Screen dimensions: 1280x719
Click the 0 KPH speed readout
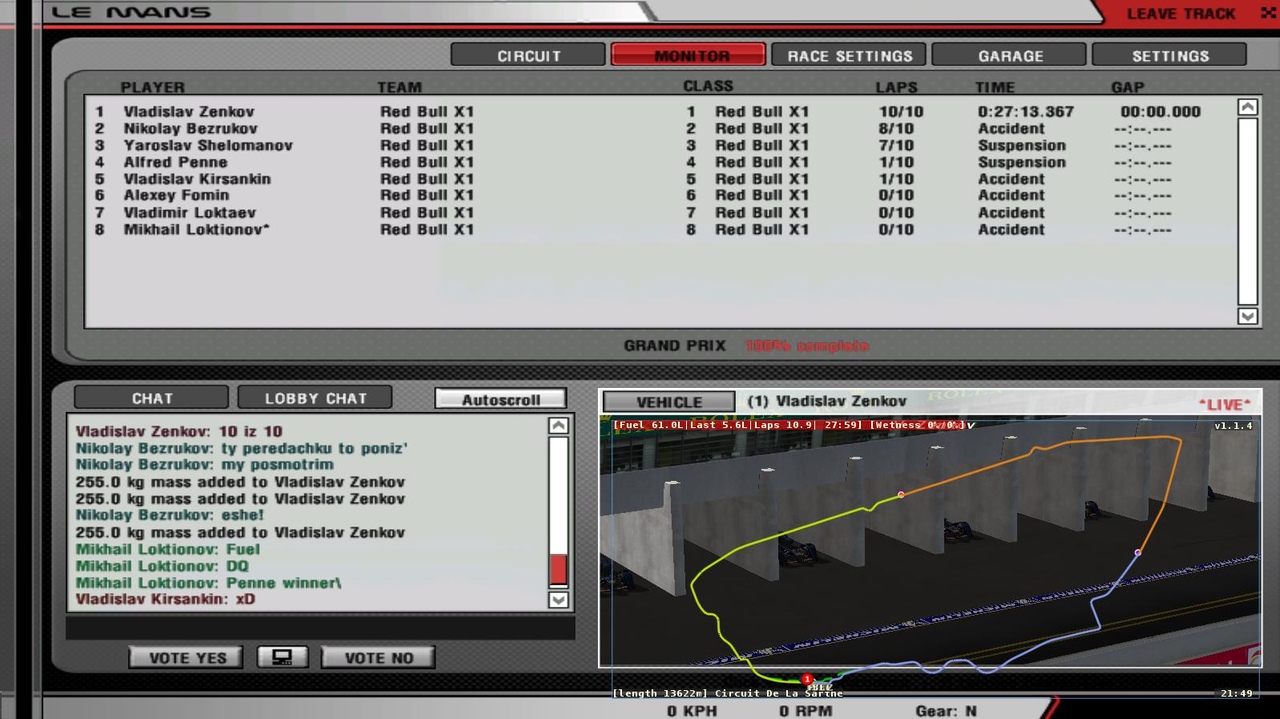(693, 711)
